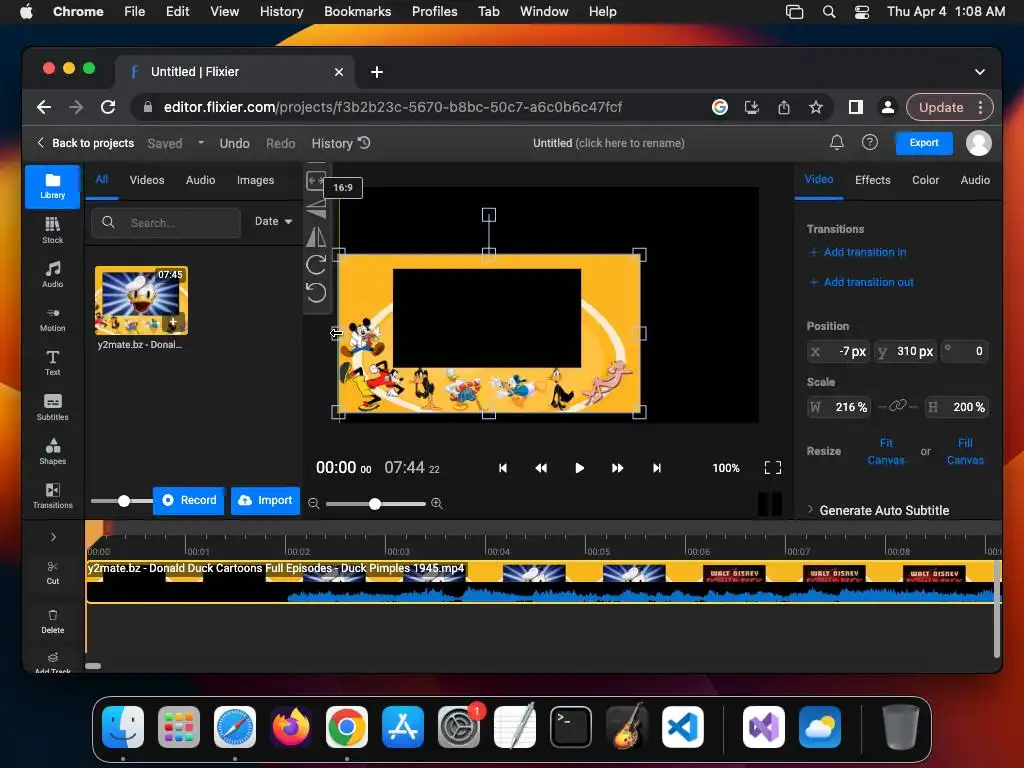The image size is (1024, 768).
Task: Open the Chrome tab search chevron
Action: click(x=980, y=72)
